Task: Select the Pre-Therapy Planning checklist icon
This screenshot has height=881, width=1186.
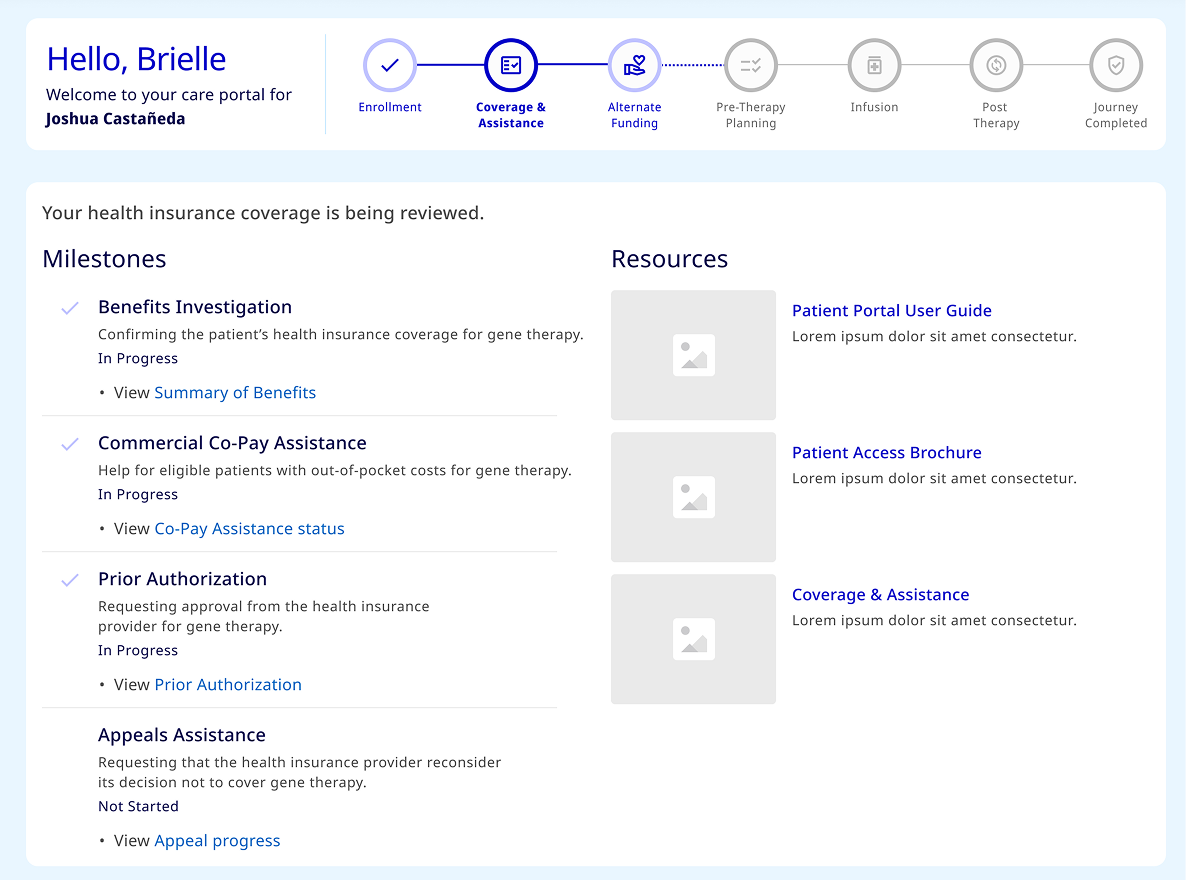Action: click(x=750, y=65)
